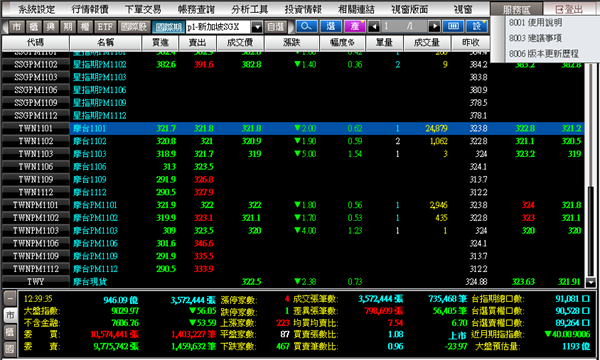The height and width of the screenshot is (360, 600).
Task: Sort by the 買進 column header
Action: click(x=160, y=43)
